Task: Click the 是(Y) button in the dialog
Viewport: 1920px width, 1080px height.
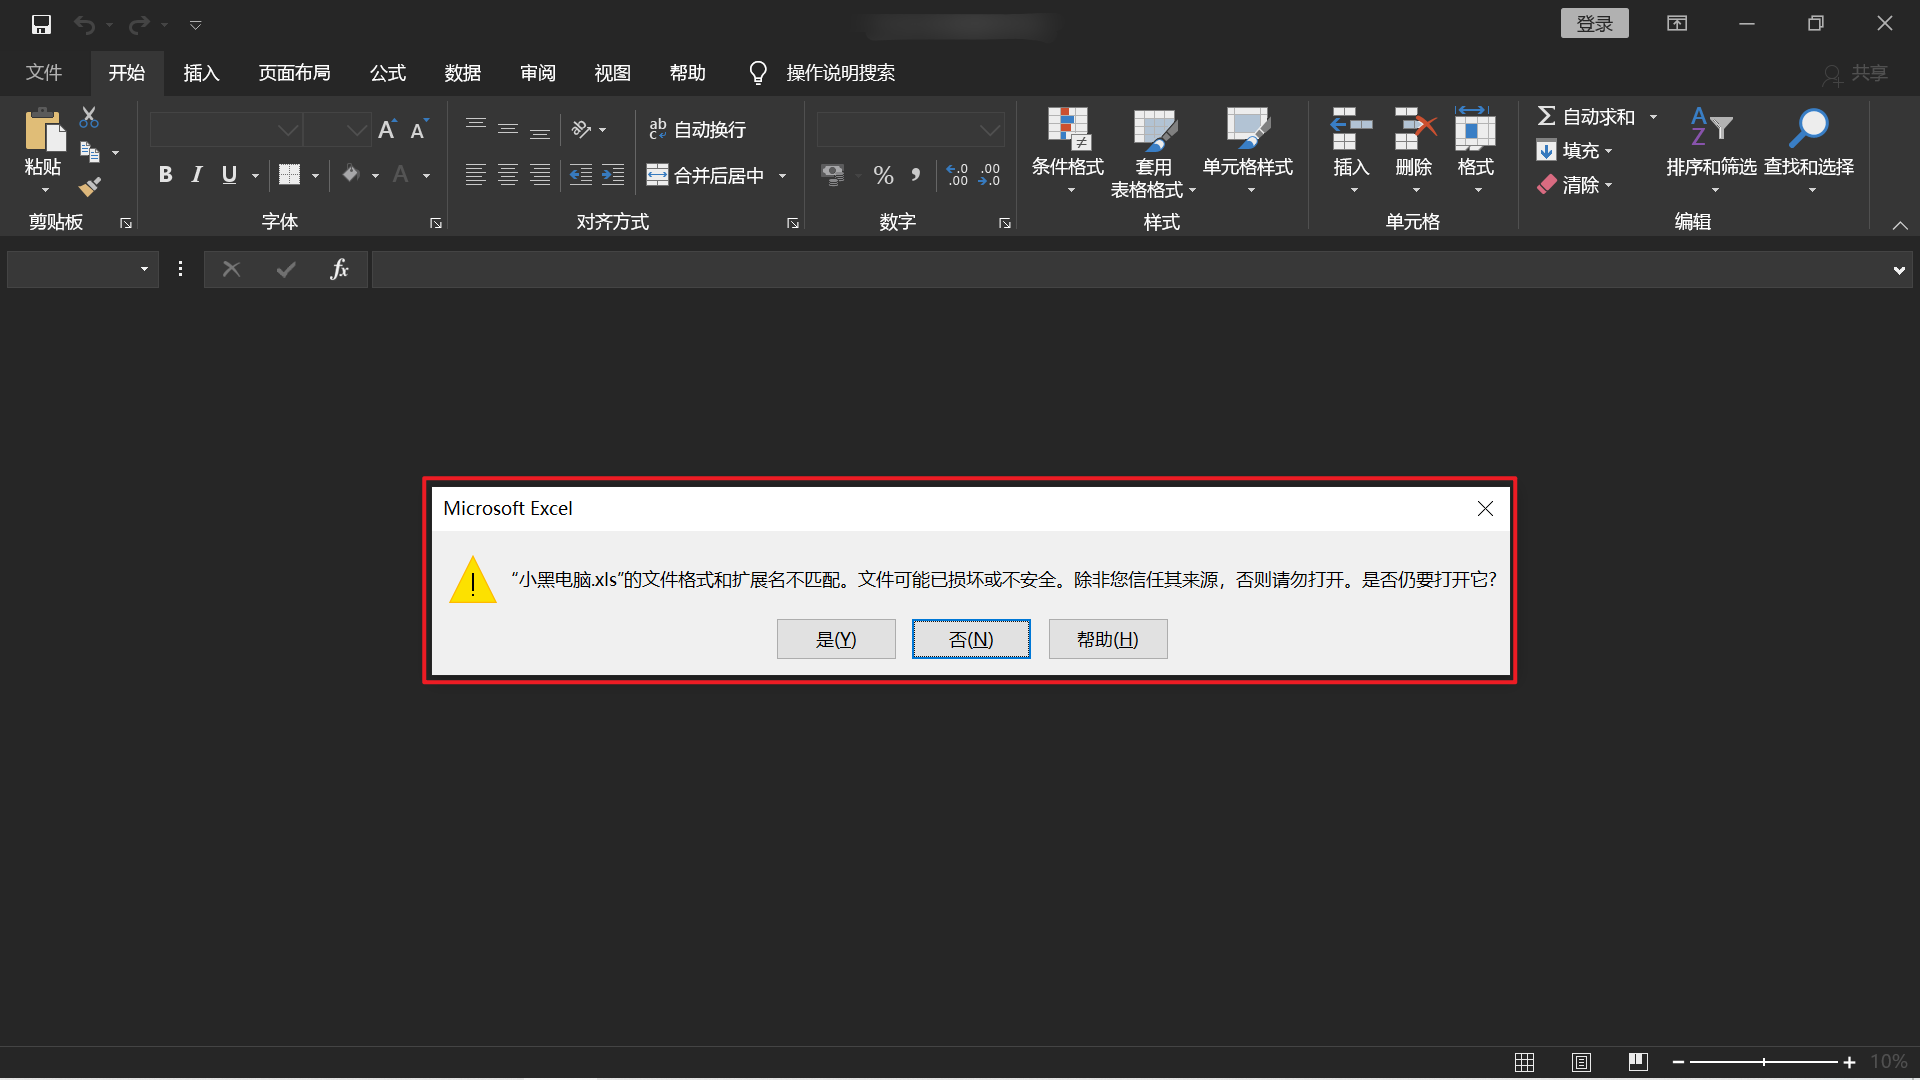Action: pos(836,639)
